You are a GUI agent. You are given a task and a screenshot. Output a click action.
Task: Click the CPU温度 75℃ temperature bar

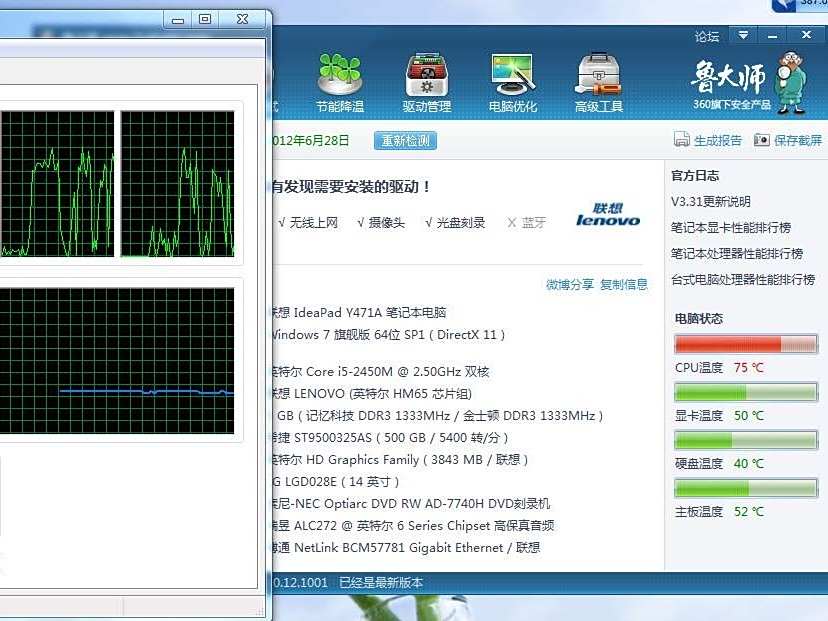(x=745, y=344)
